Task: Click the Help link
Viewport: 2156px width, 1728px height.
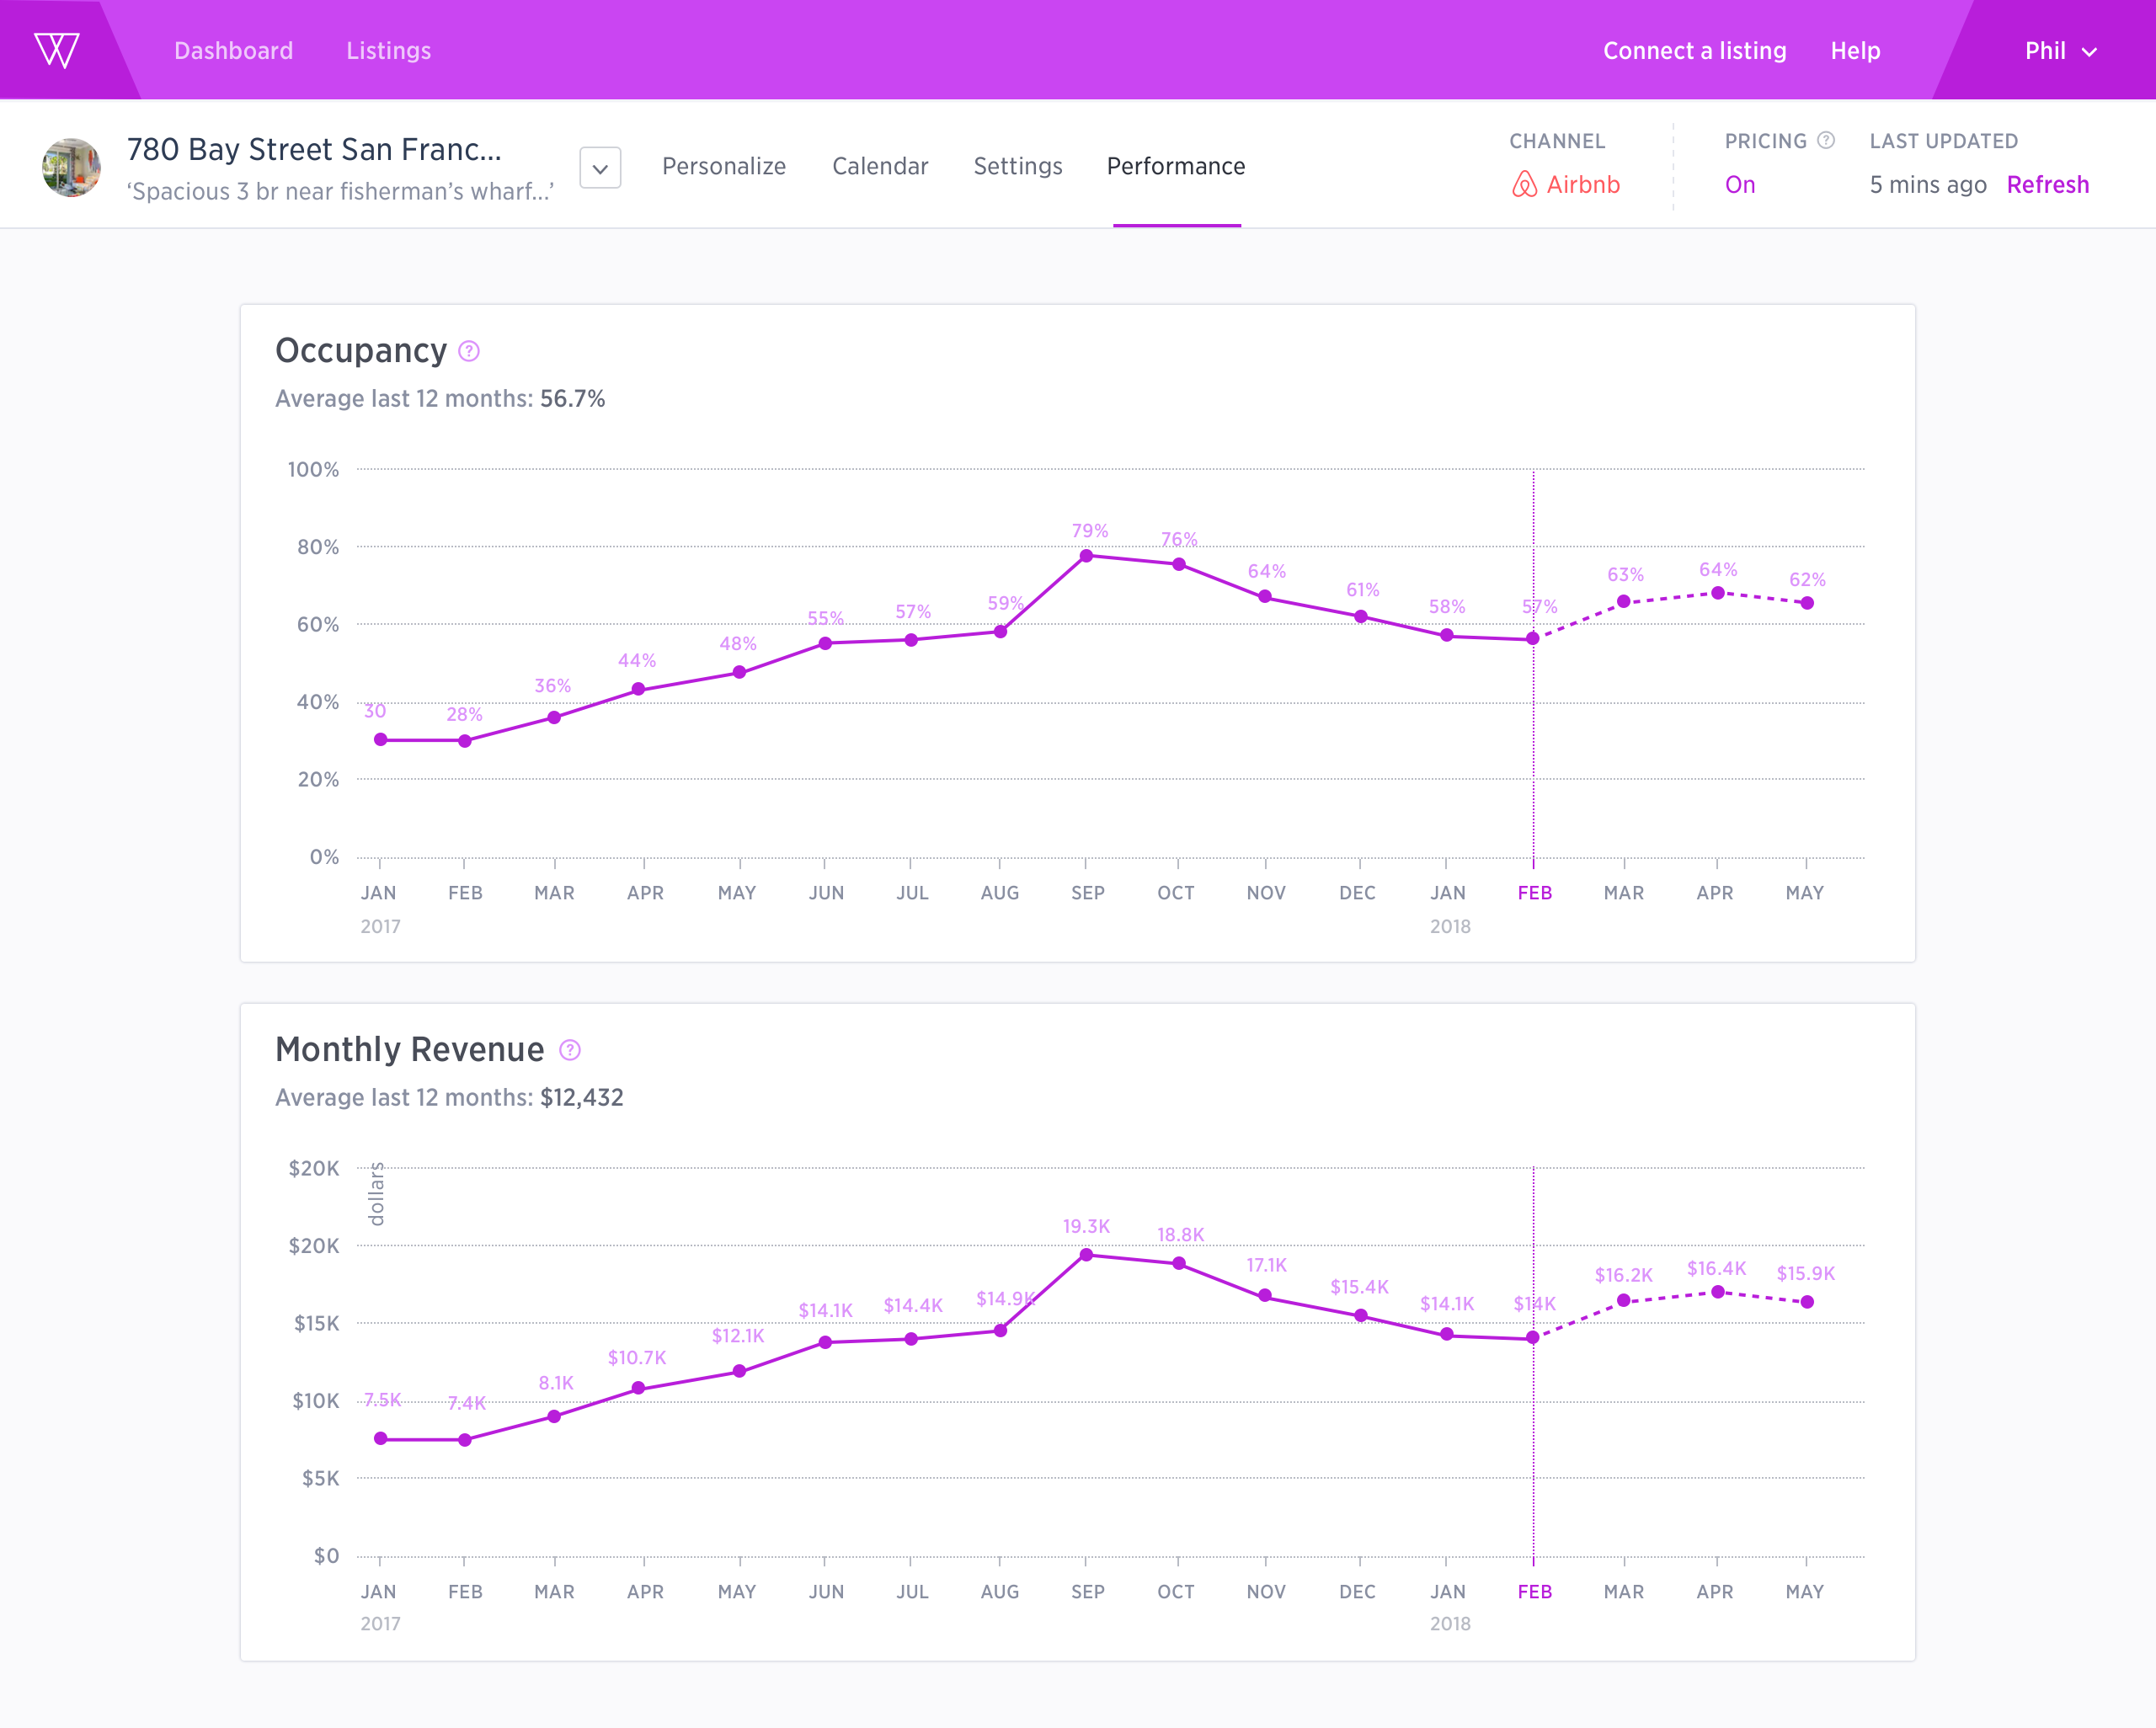Action: click(x=1855, y=51)
